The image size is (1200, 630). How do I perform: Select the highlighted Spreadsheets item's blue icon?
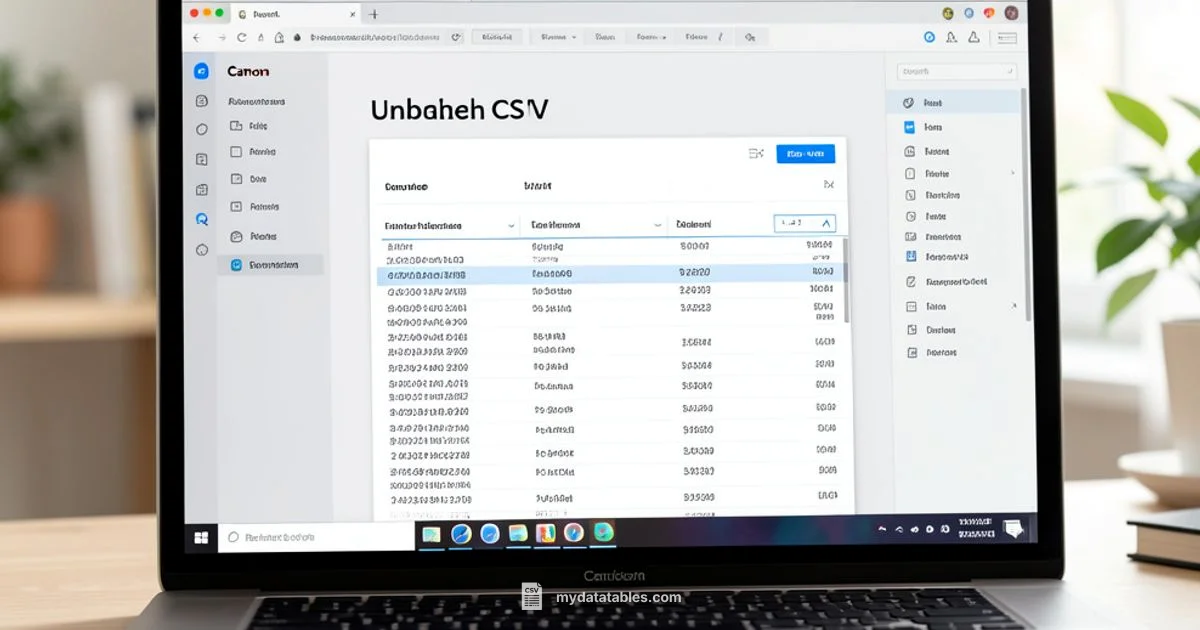coord(237,264)
